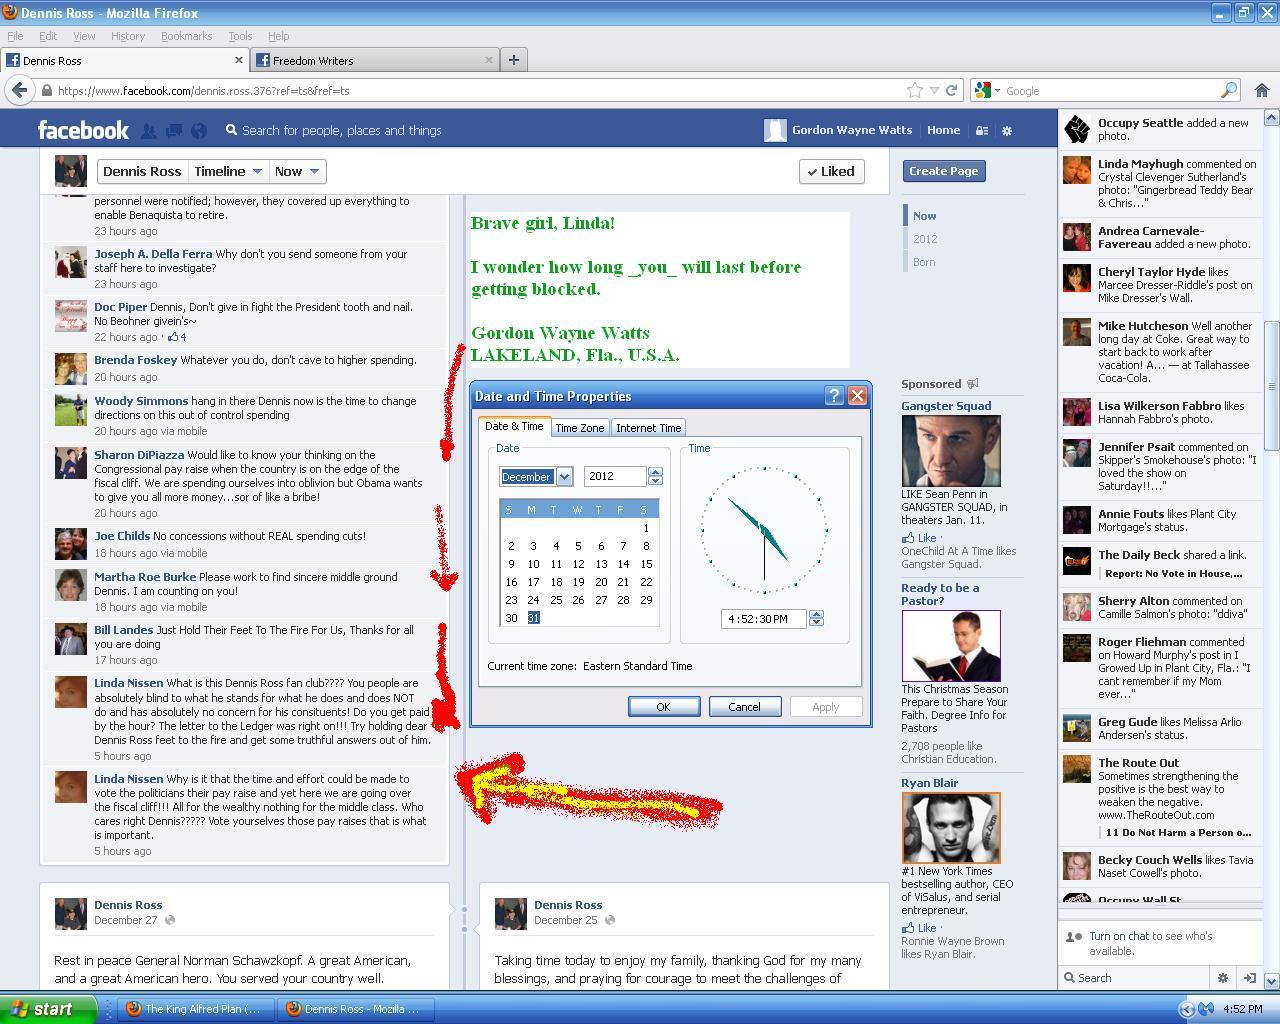The height and width of the screenshot is (1024, 1280).
Task: Jump to Born in the timeline navigator
Action: 924,262
